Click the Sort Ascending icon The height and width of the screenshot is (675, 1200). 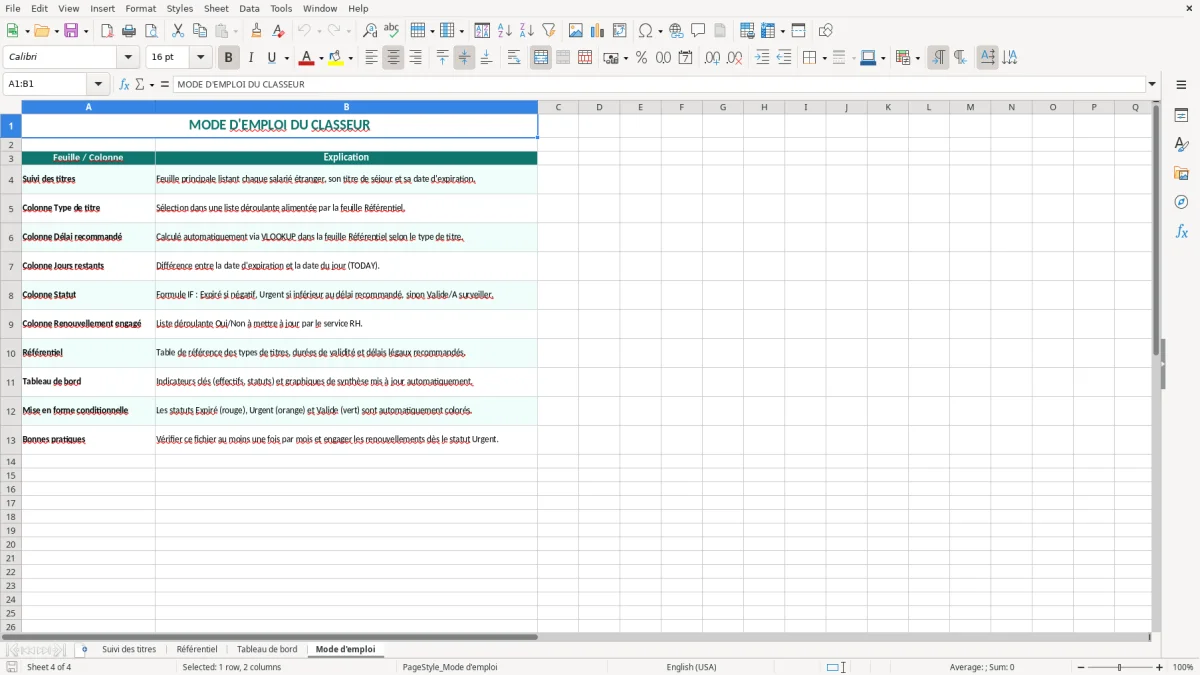coord(505,31)
